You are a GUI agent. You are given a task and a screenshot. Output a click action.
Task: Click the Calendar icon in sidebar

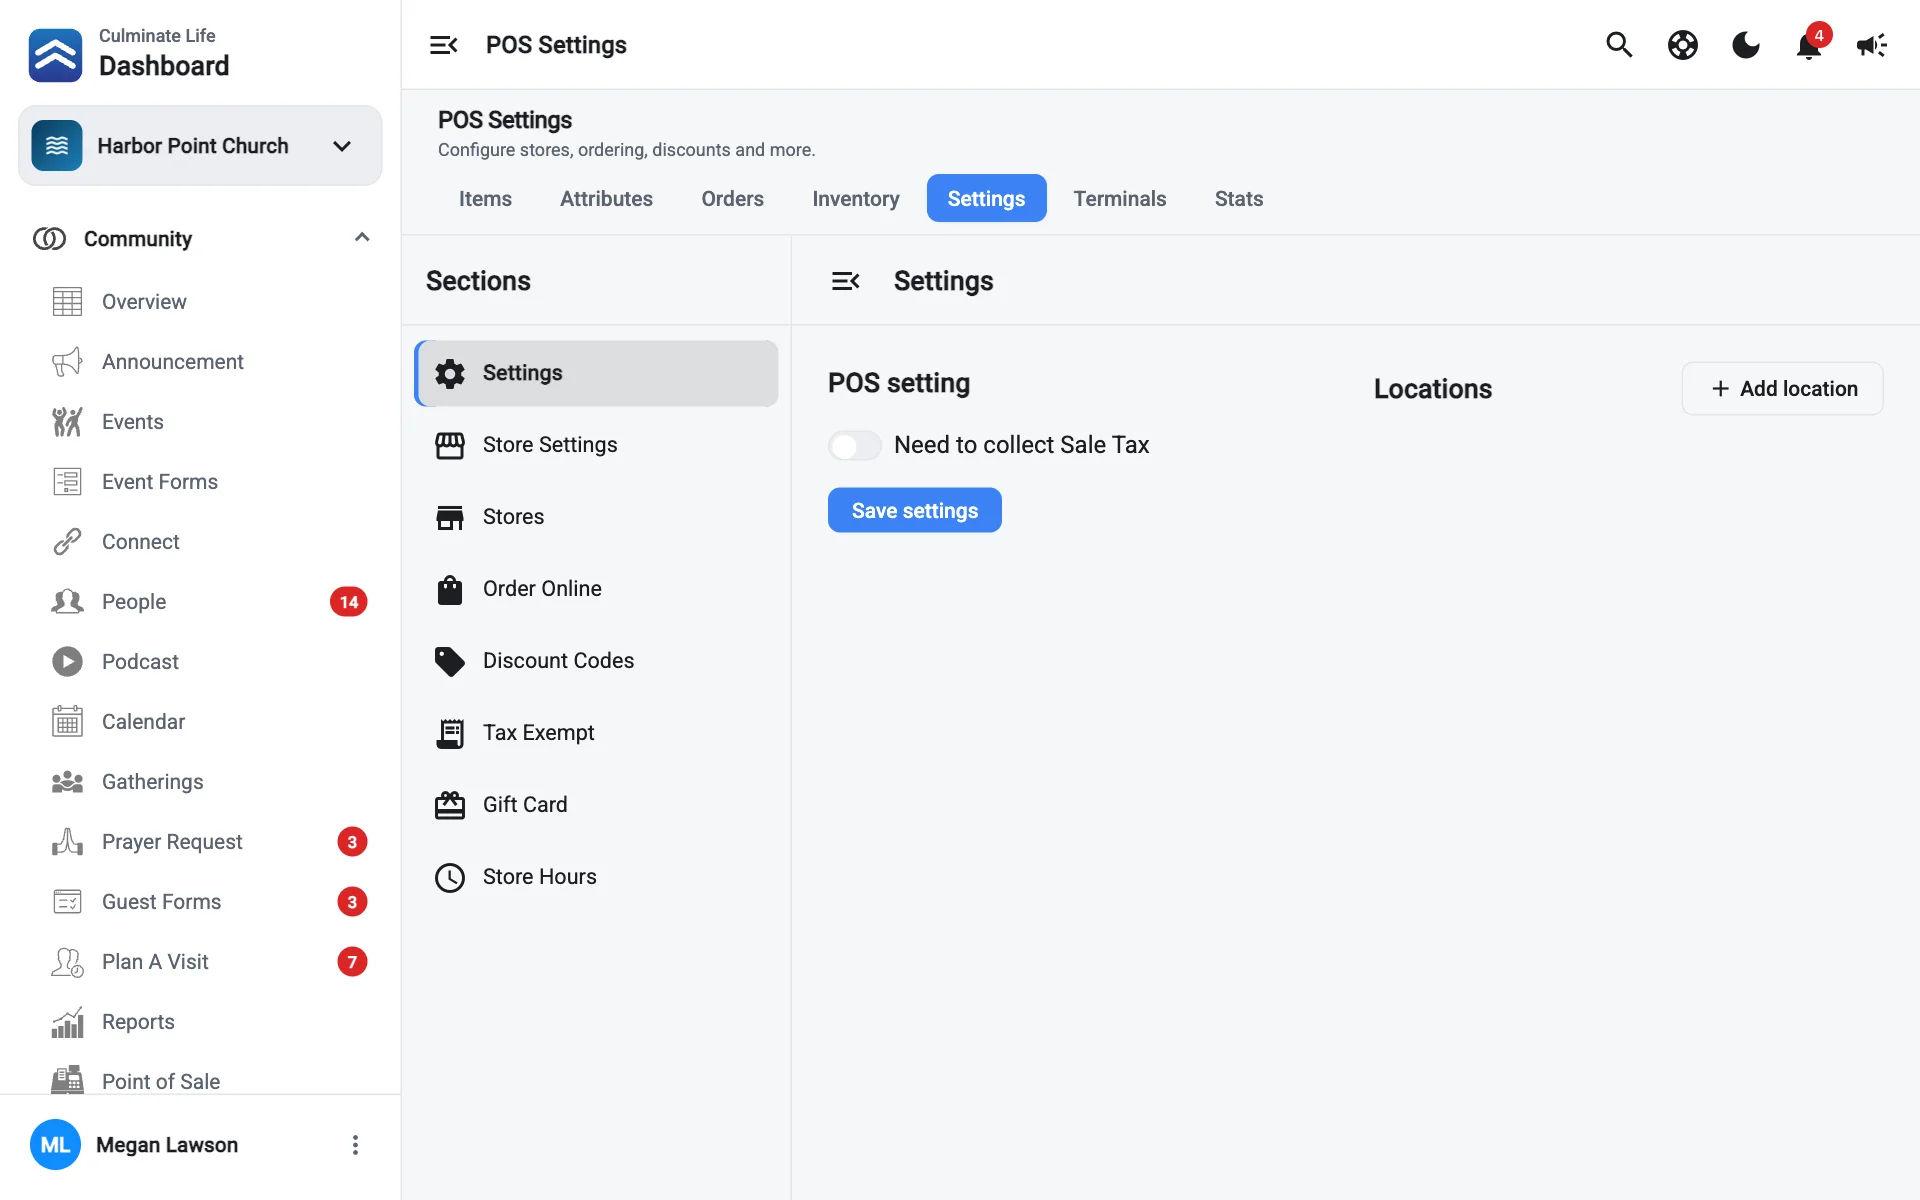(x=67, y=721)
